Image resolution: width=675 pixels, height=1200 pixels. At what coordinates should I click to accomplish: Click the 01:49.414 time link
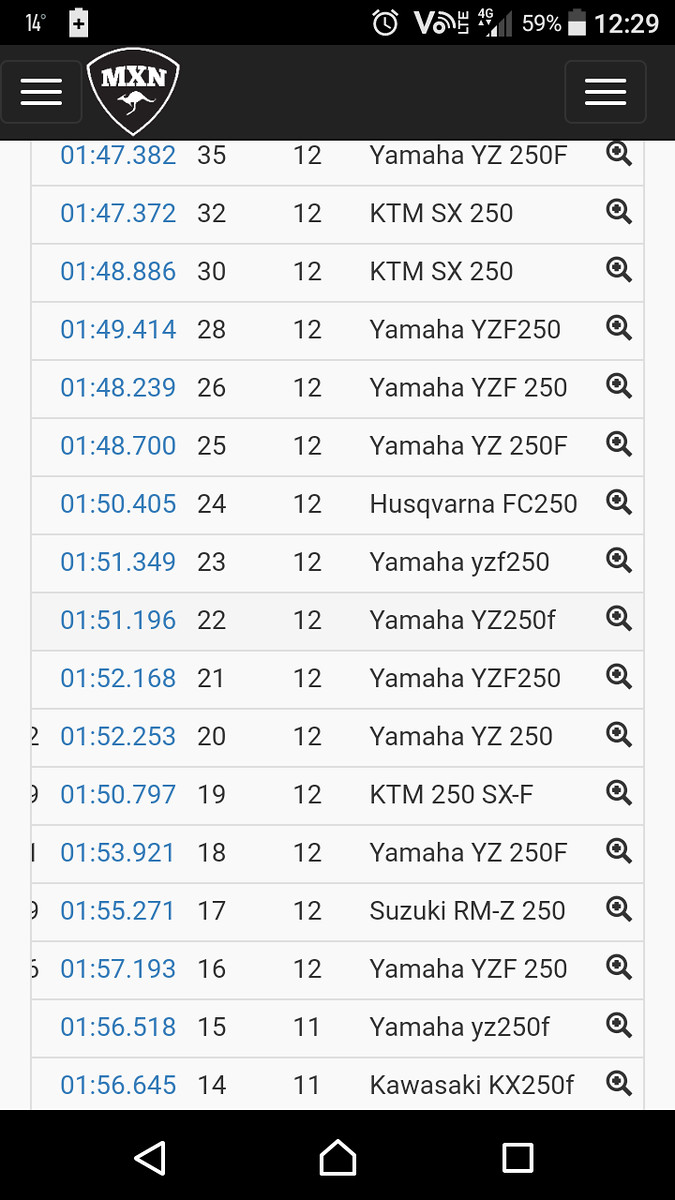(x=118, y=329)
